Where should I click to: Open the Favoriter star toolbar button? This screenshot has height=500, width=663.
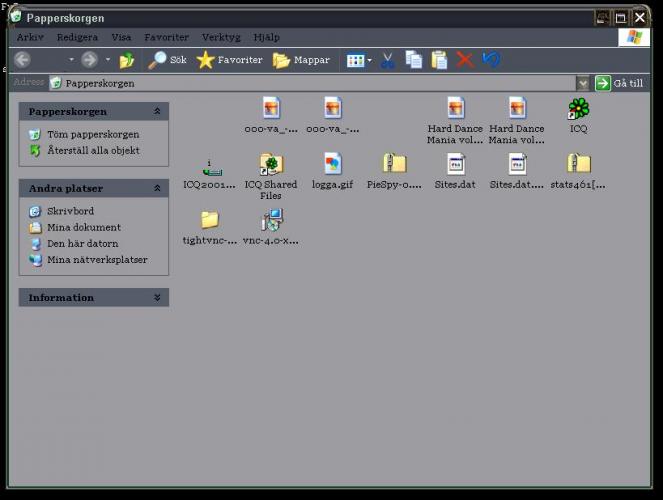coord(229,60)
